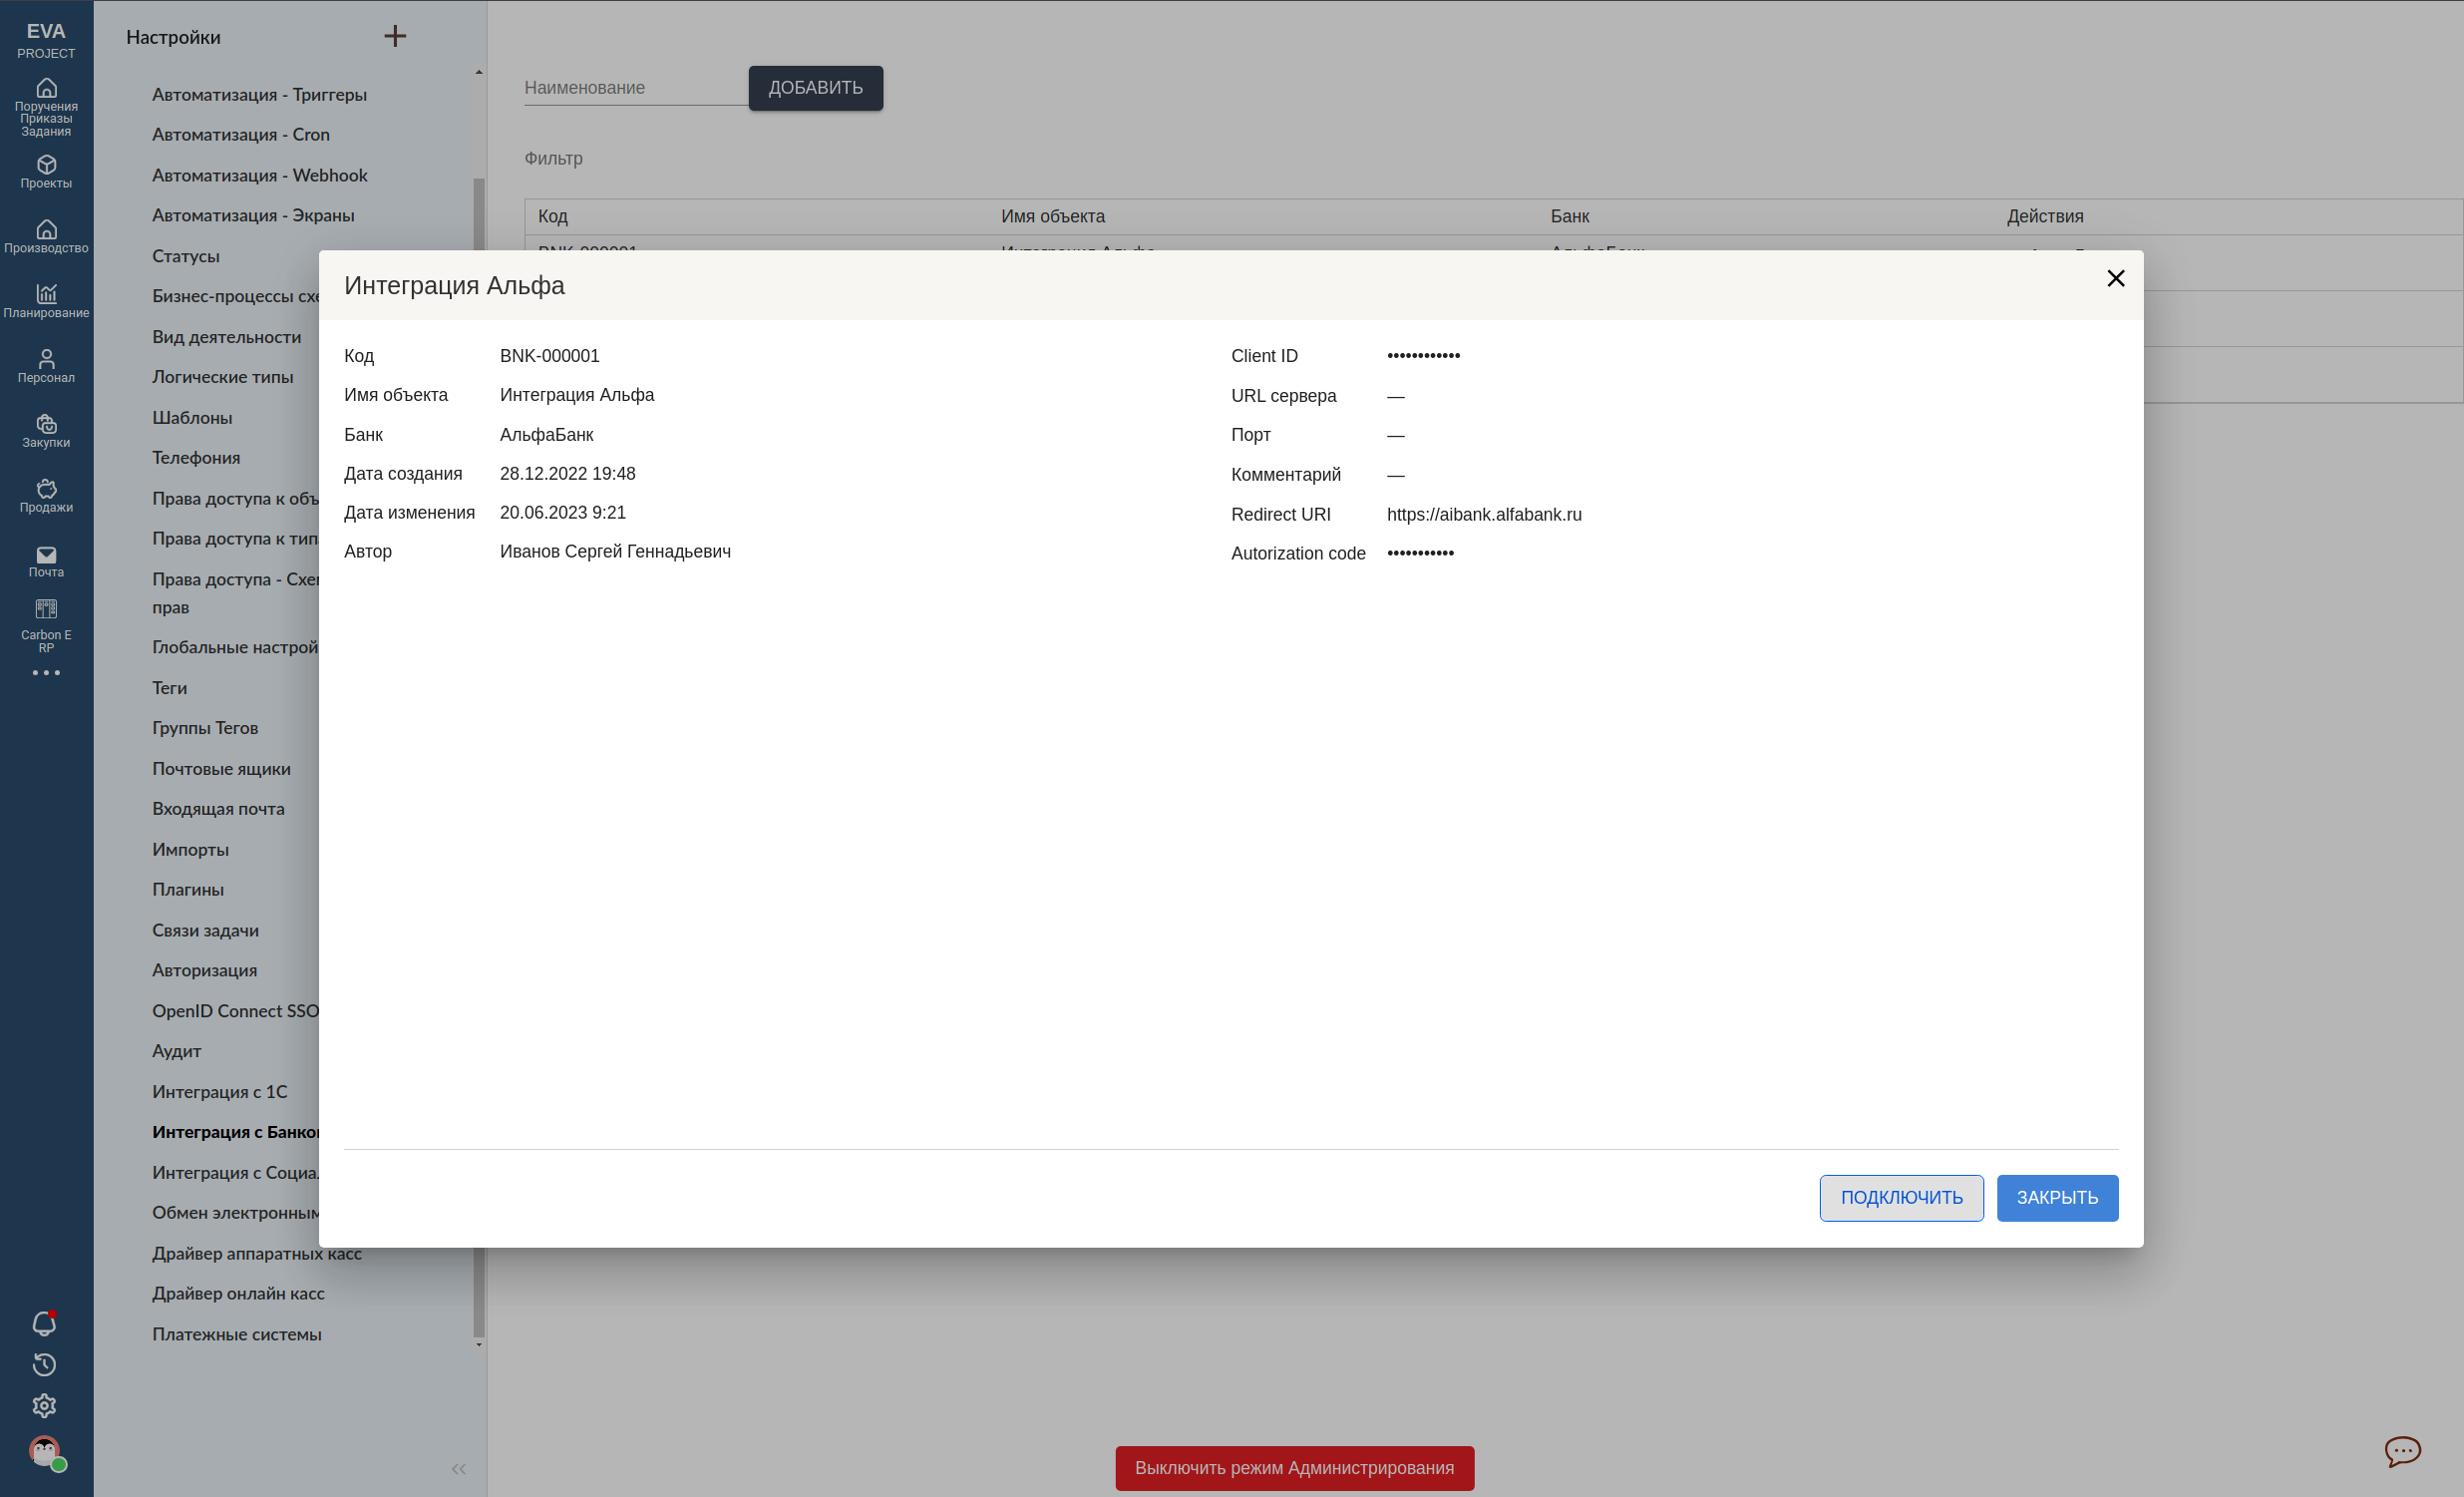The image size is (2464, 1497).
Task: Open settings gear in sidebar
Action: click(x=45, y=1406)
